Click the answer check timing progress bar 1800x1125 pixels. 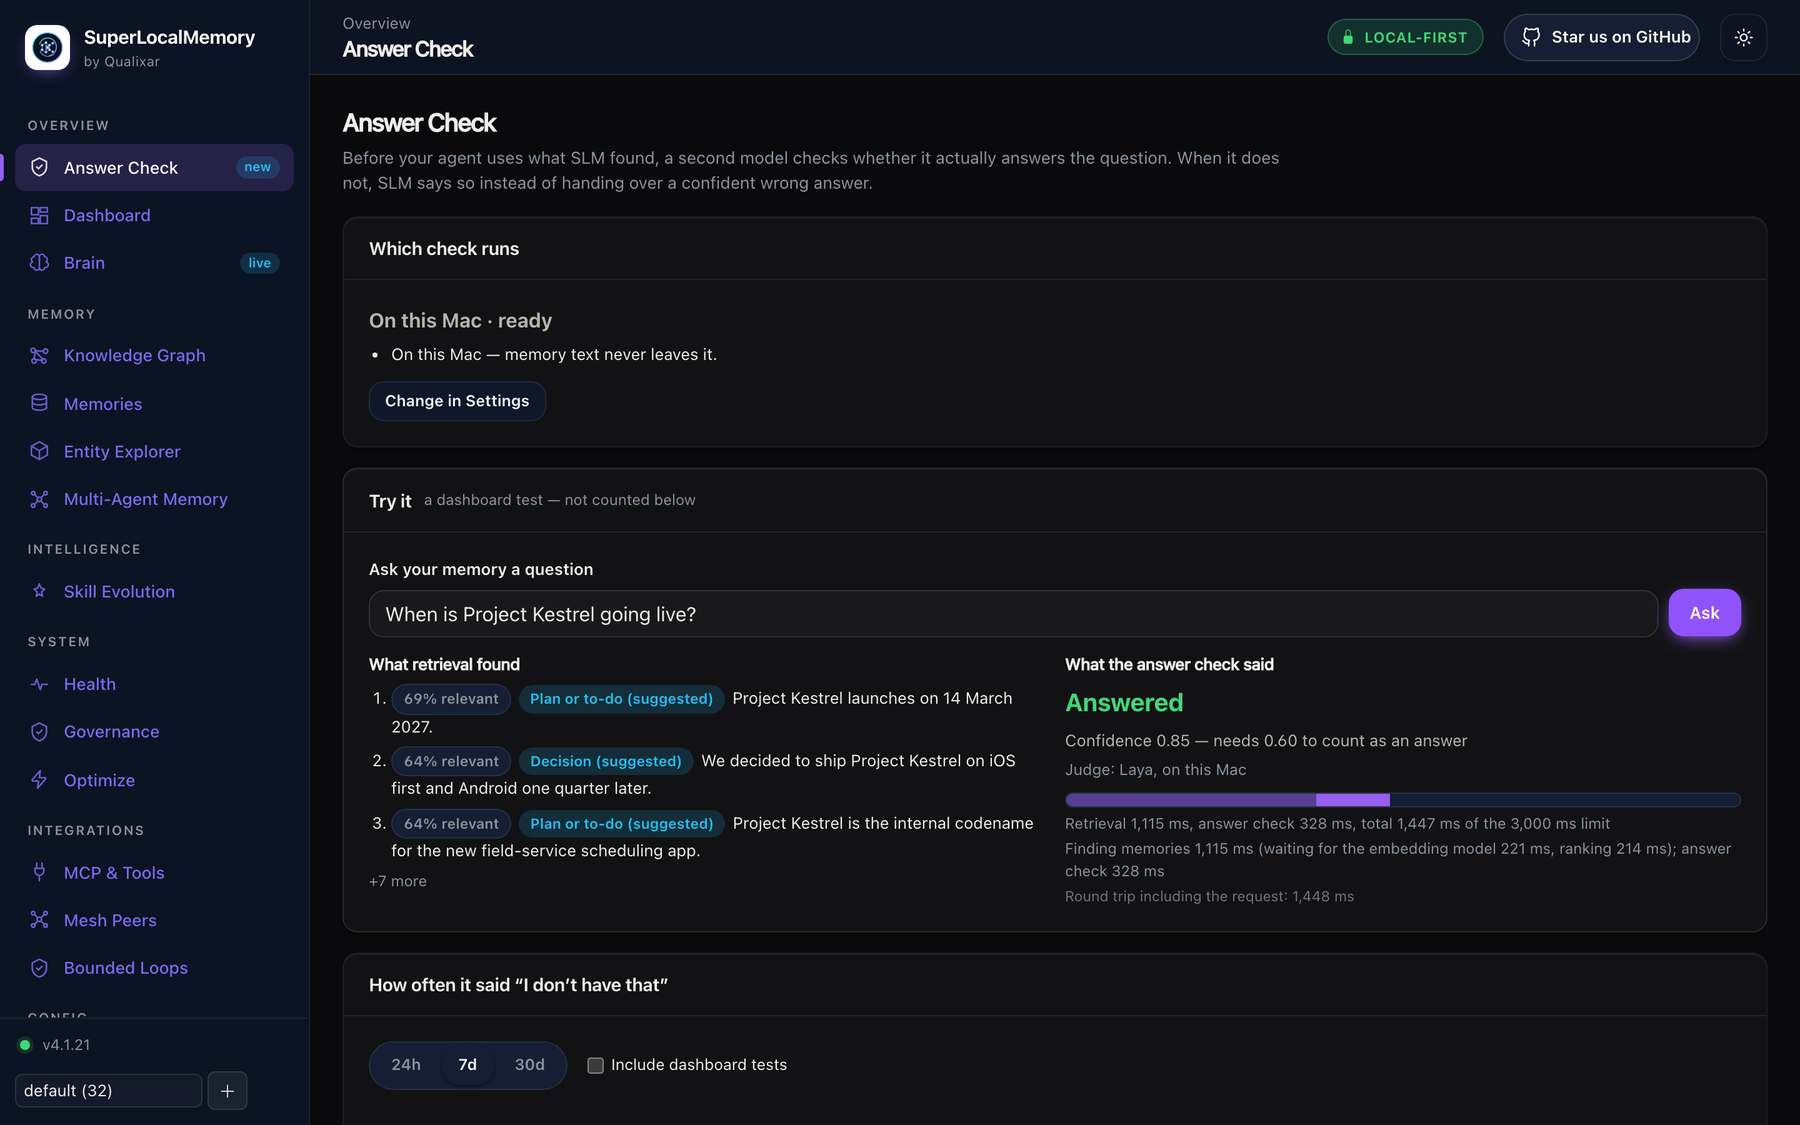pos(1402,800)
